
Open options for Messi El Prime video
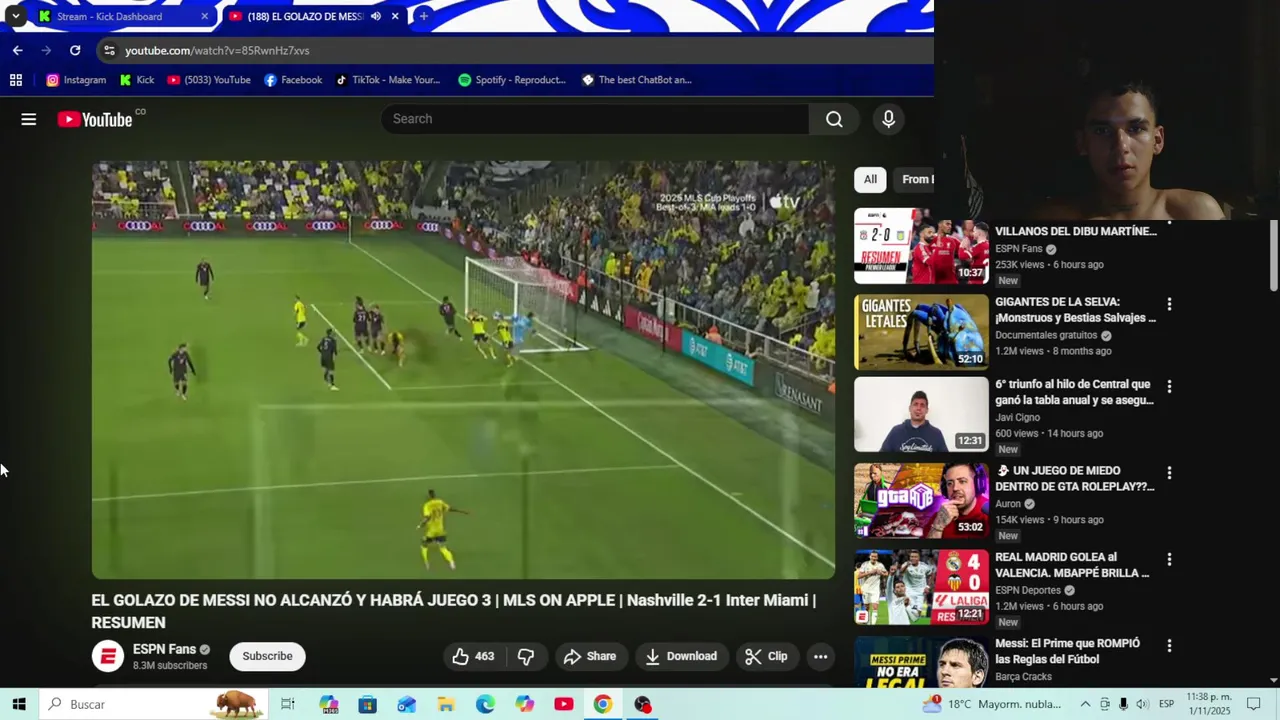(x=1169, y=645)
